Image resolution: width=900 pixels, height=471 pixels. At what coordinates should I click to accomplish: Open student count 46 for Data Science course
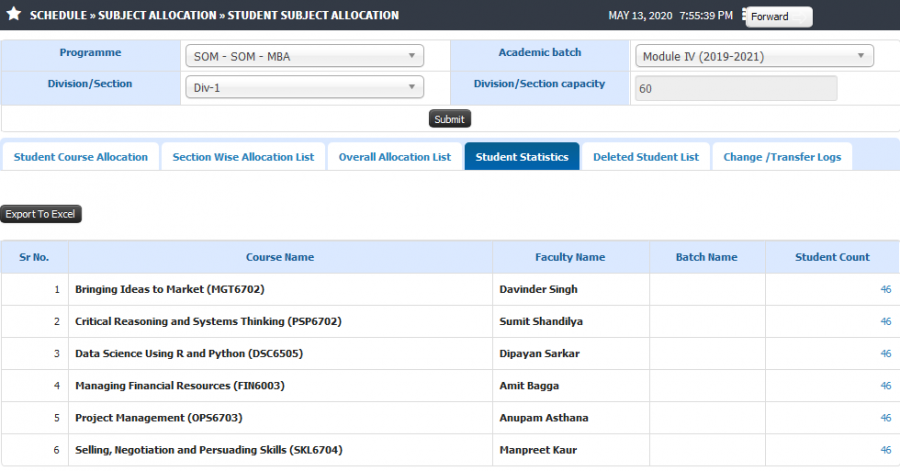(x=886, y=354)
